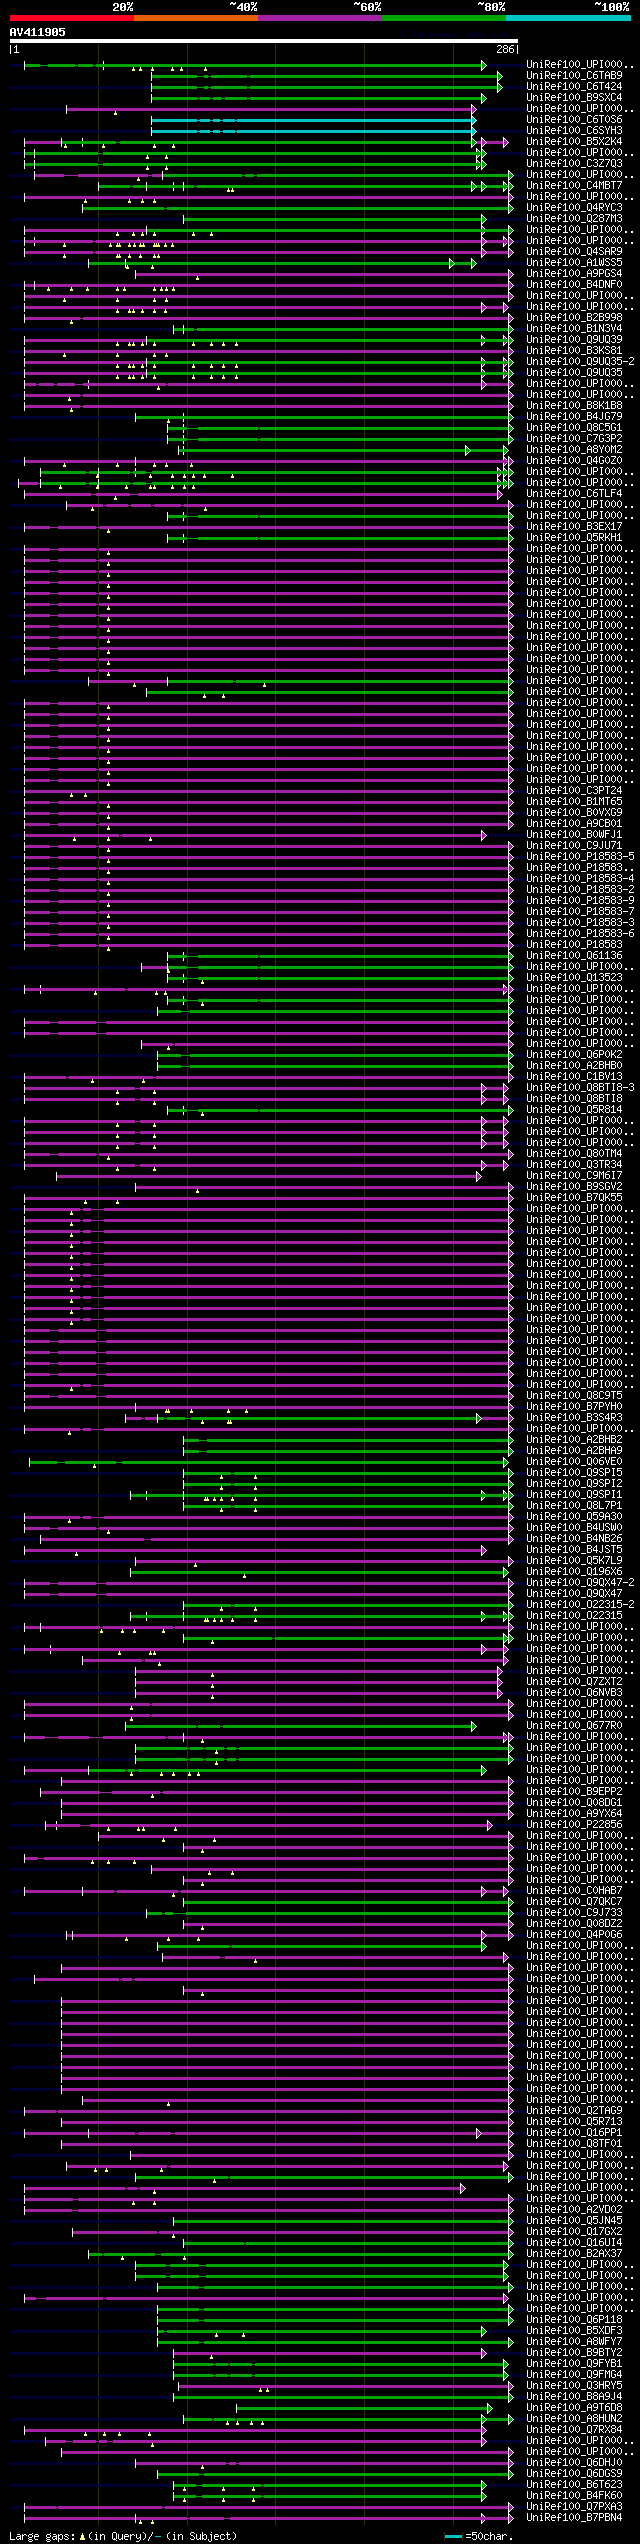Select label UniRef100_B9SGV2
Viewport: 640px width, 2544px height.
(574, 1186)
